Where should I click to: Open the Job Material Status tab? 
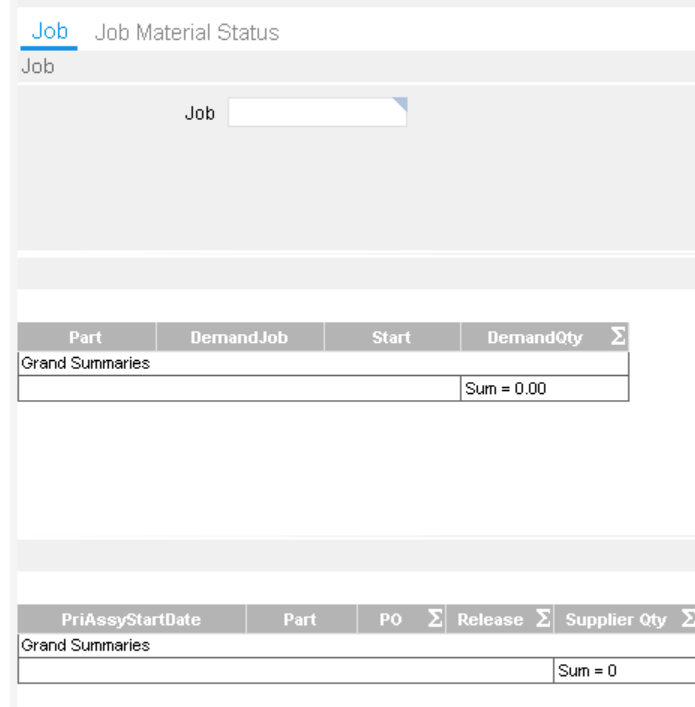click(x=186, y=33)
